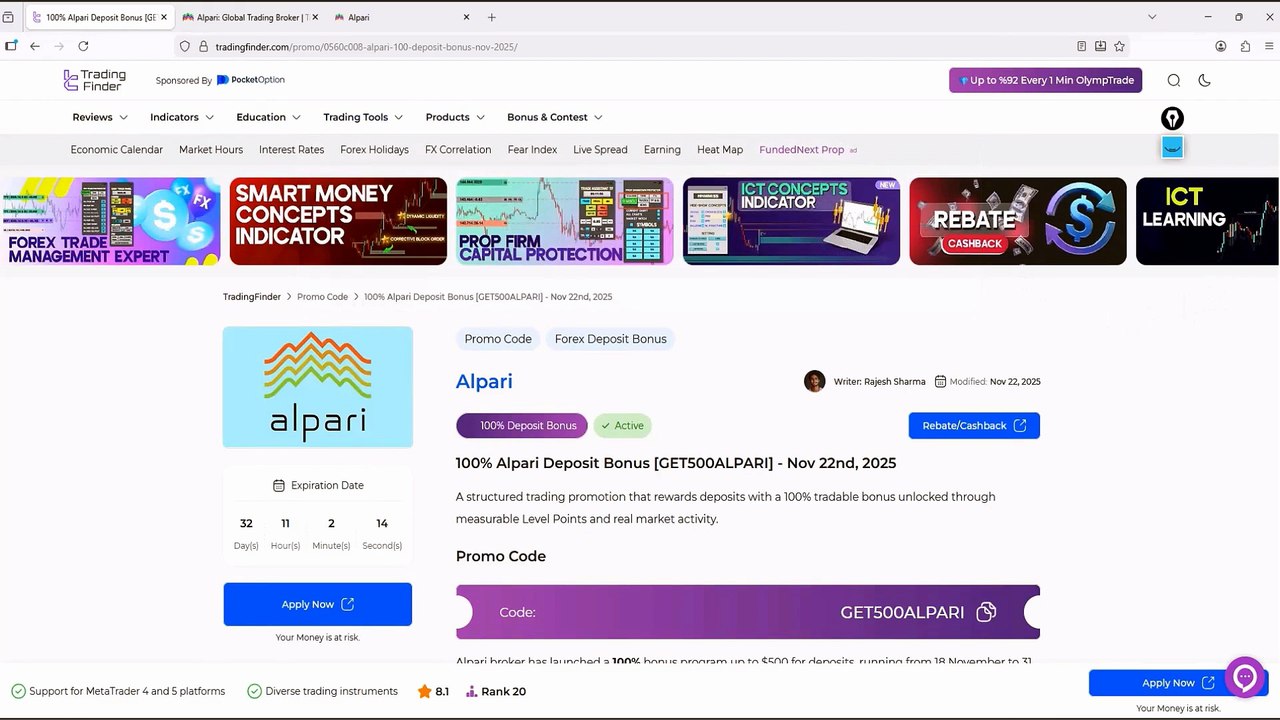Open the purple live chat bubble

point(1245,677)
